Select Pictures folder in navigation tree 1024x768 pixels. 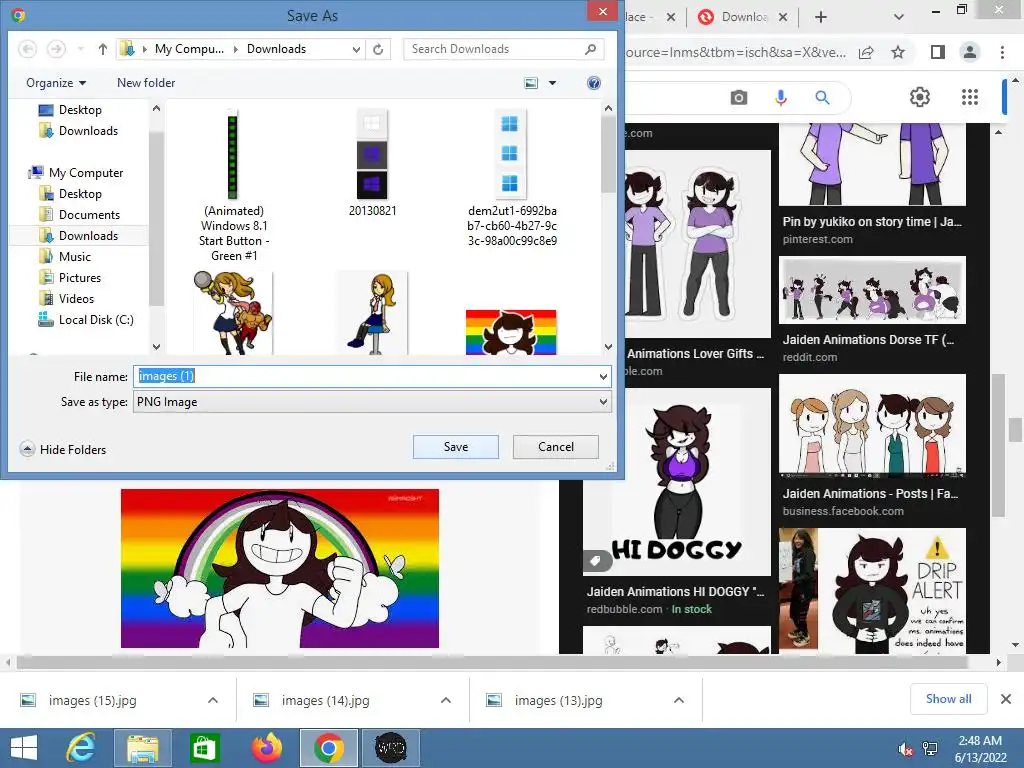(71, 278)
